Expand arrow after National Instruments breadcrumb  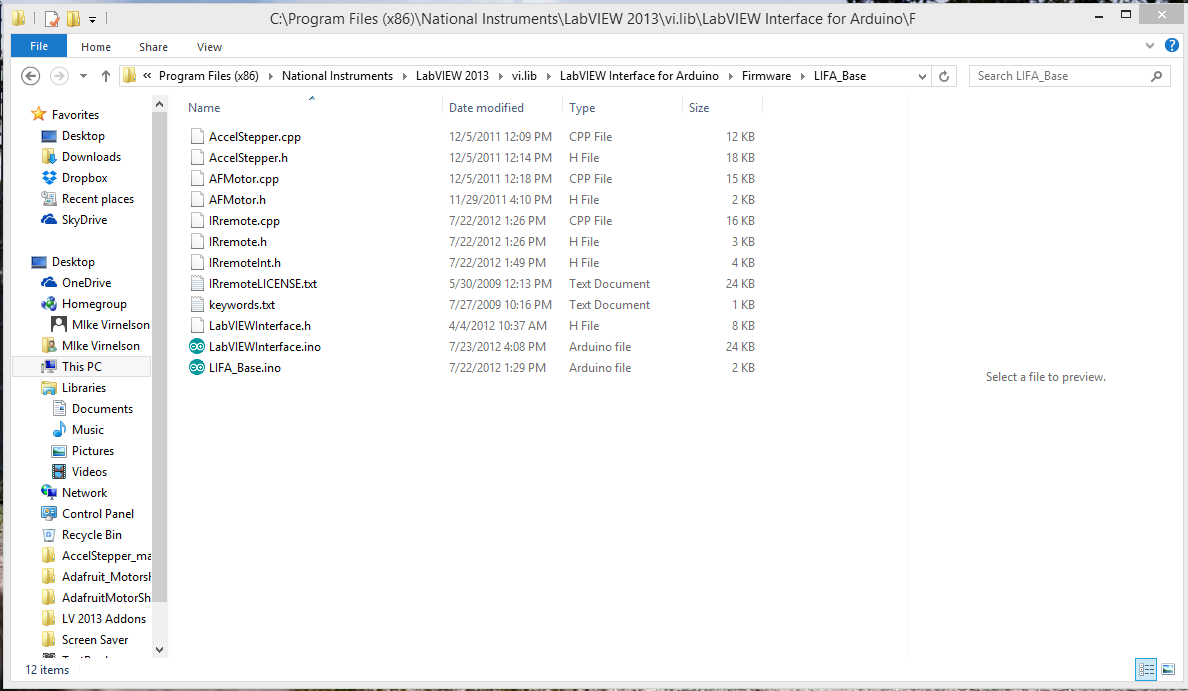(x=405, y=76)
